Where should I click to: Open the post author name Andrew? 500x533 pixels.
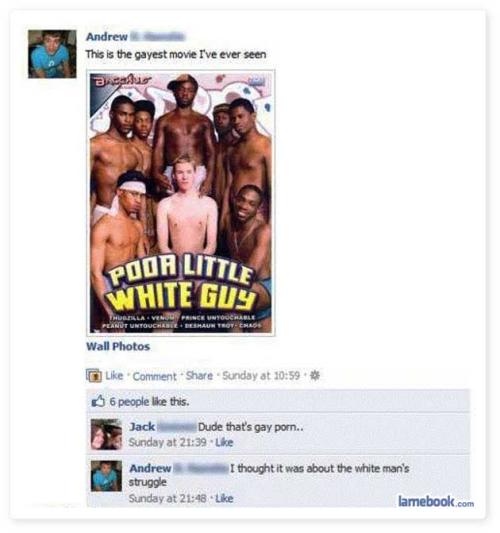coord(107,36)
